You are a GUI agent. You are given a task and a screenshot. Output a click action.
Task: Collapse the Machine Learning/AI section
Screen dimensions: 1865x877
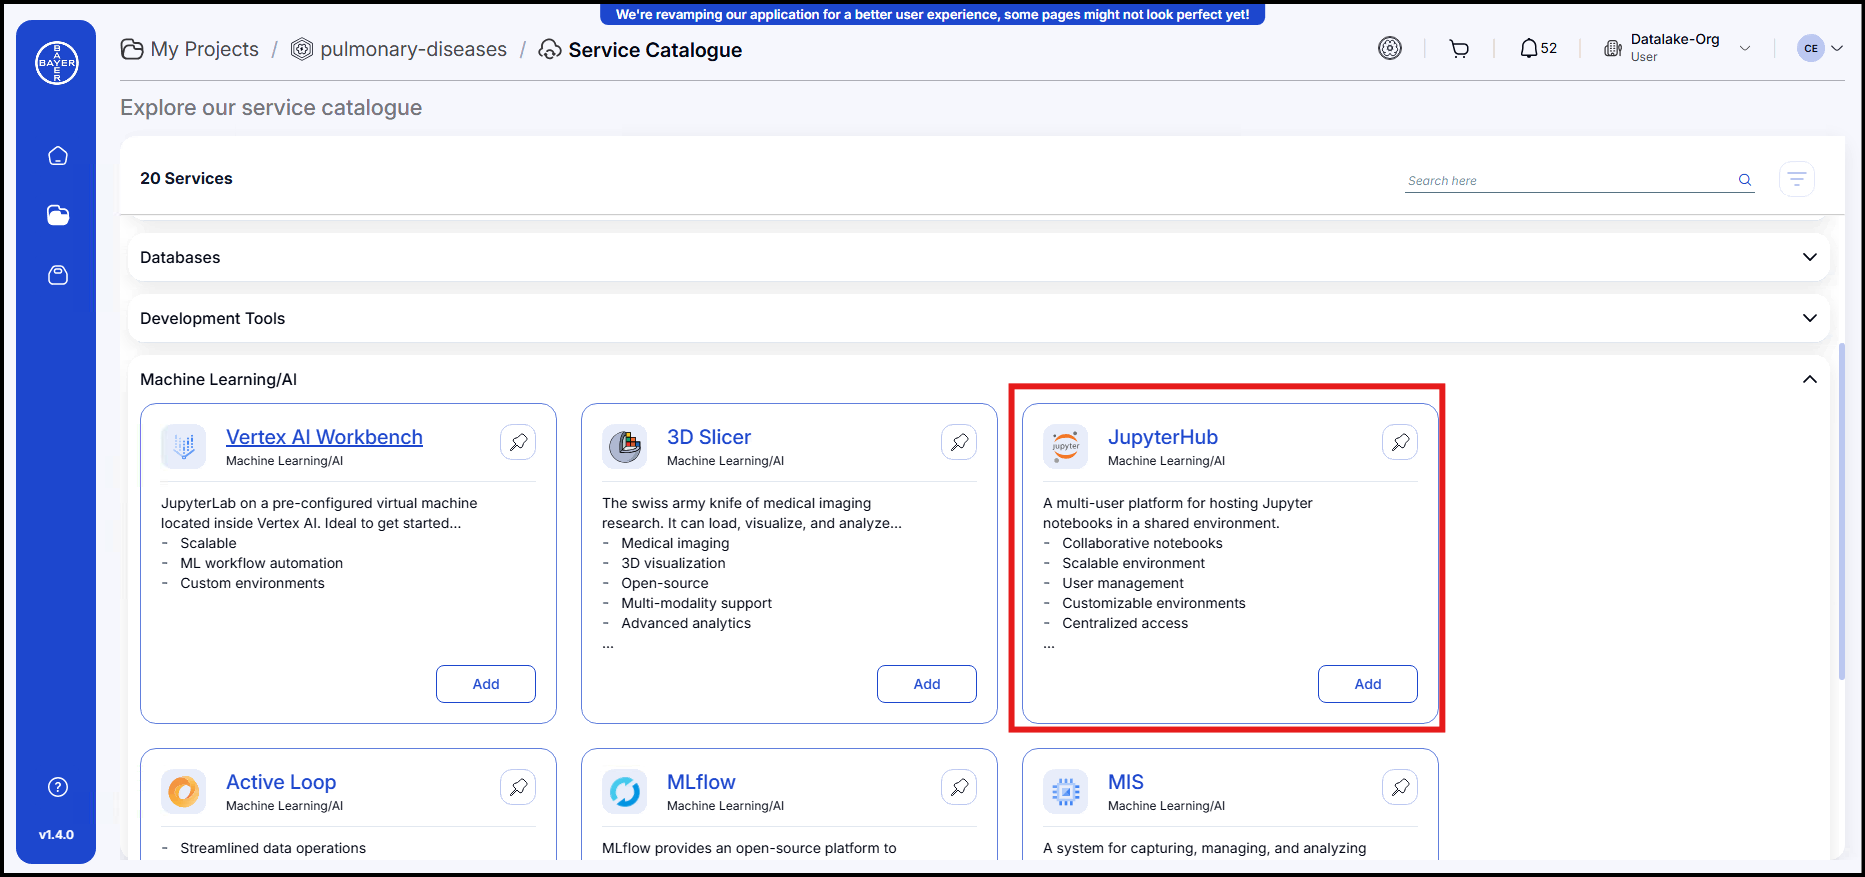[1809, 379]
